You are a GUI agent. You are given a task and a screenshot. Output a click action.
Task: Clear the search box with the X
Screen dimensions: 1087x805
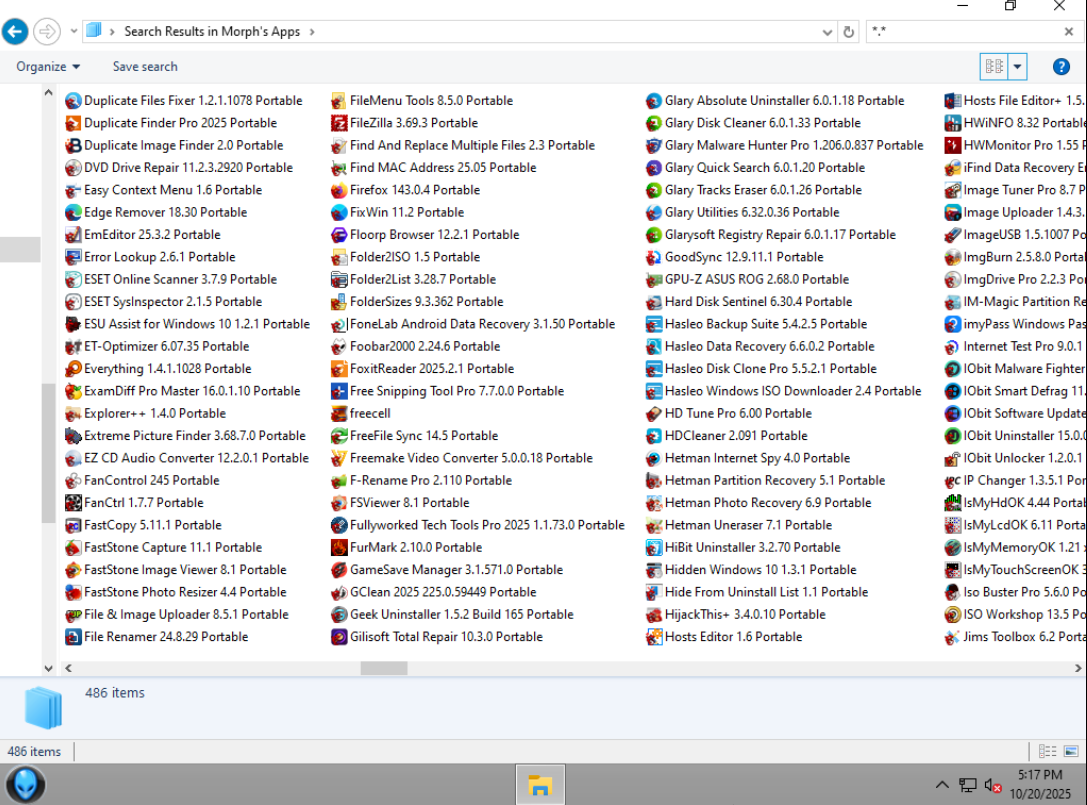1068,32
